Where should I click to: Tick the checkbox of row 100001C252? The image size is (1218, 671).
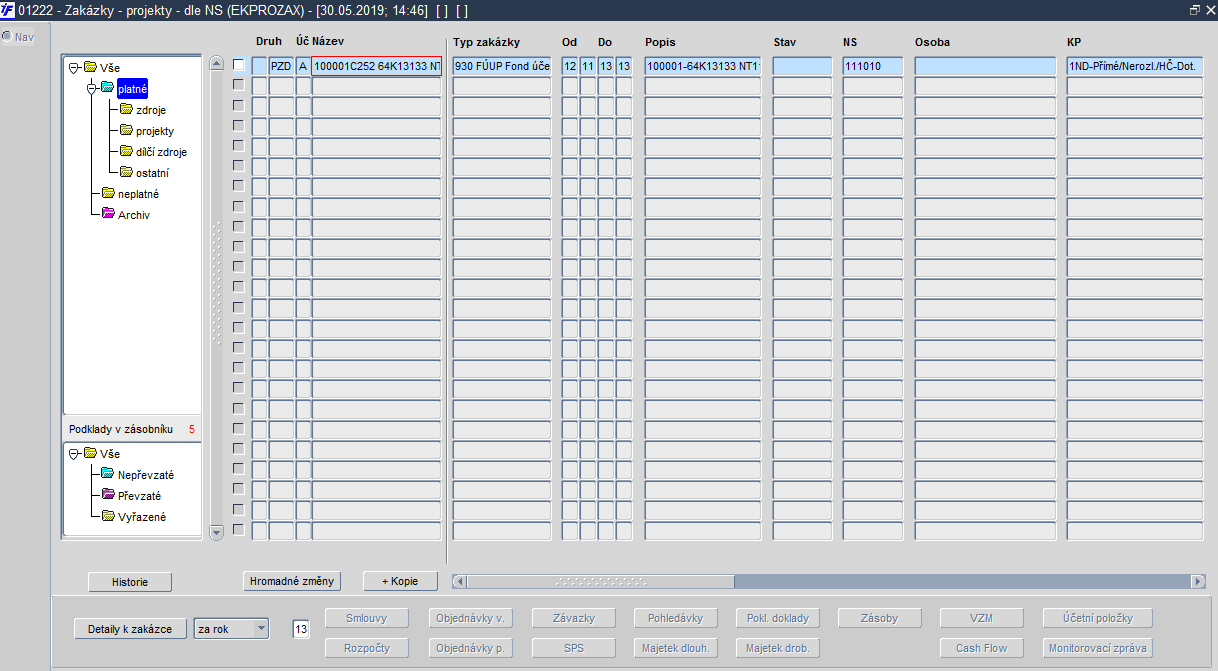point(238,65)
